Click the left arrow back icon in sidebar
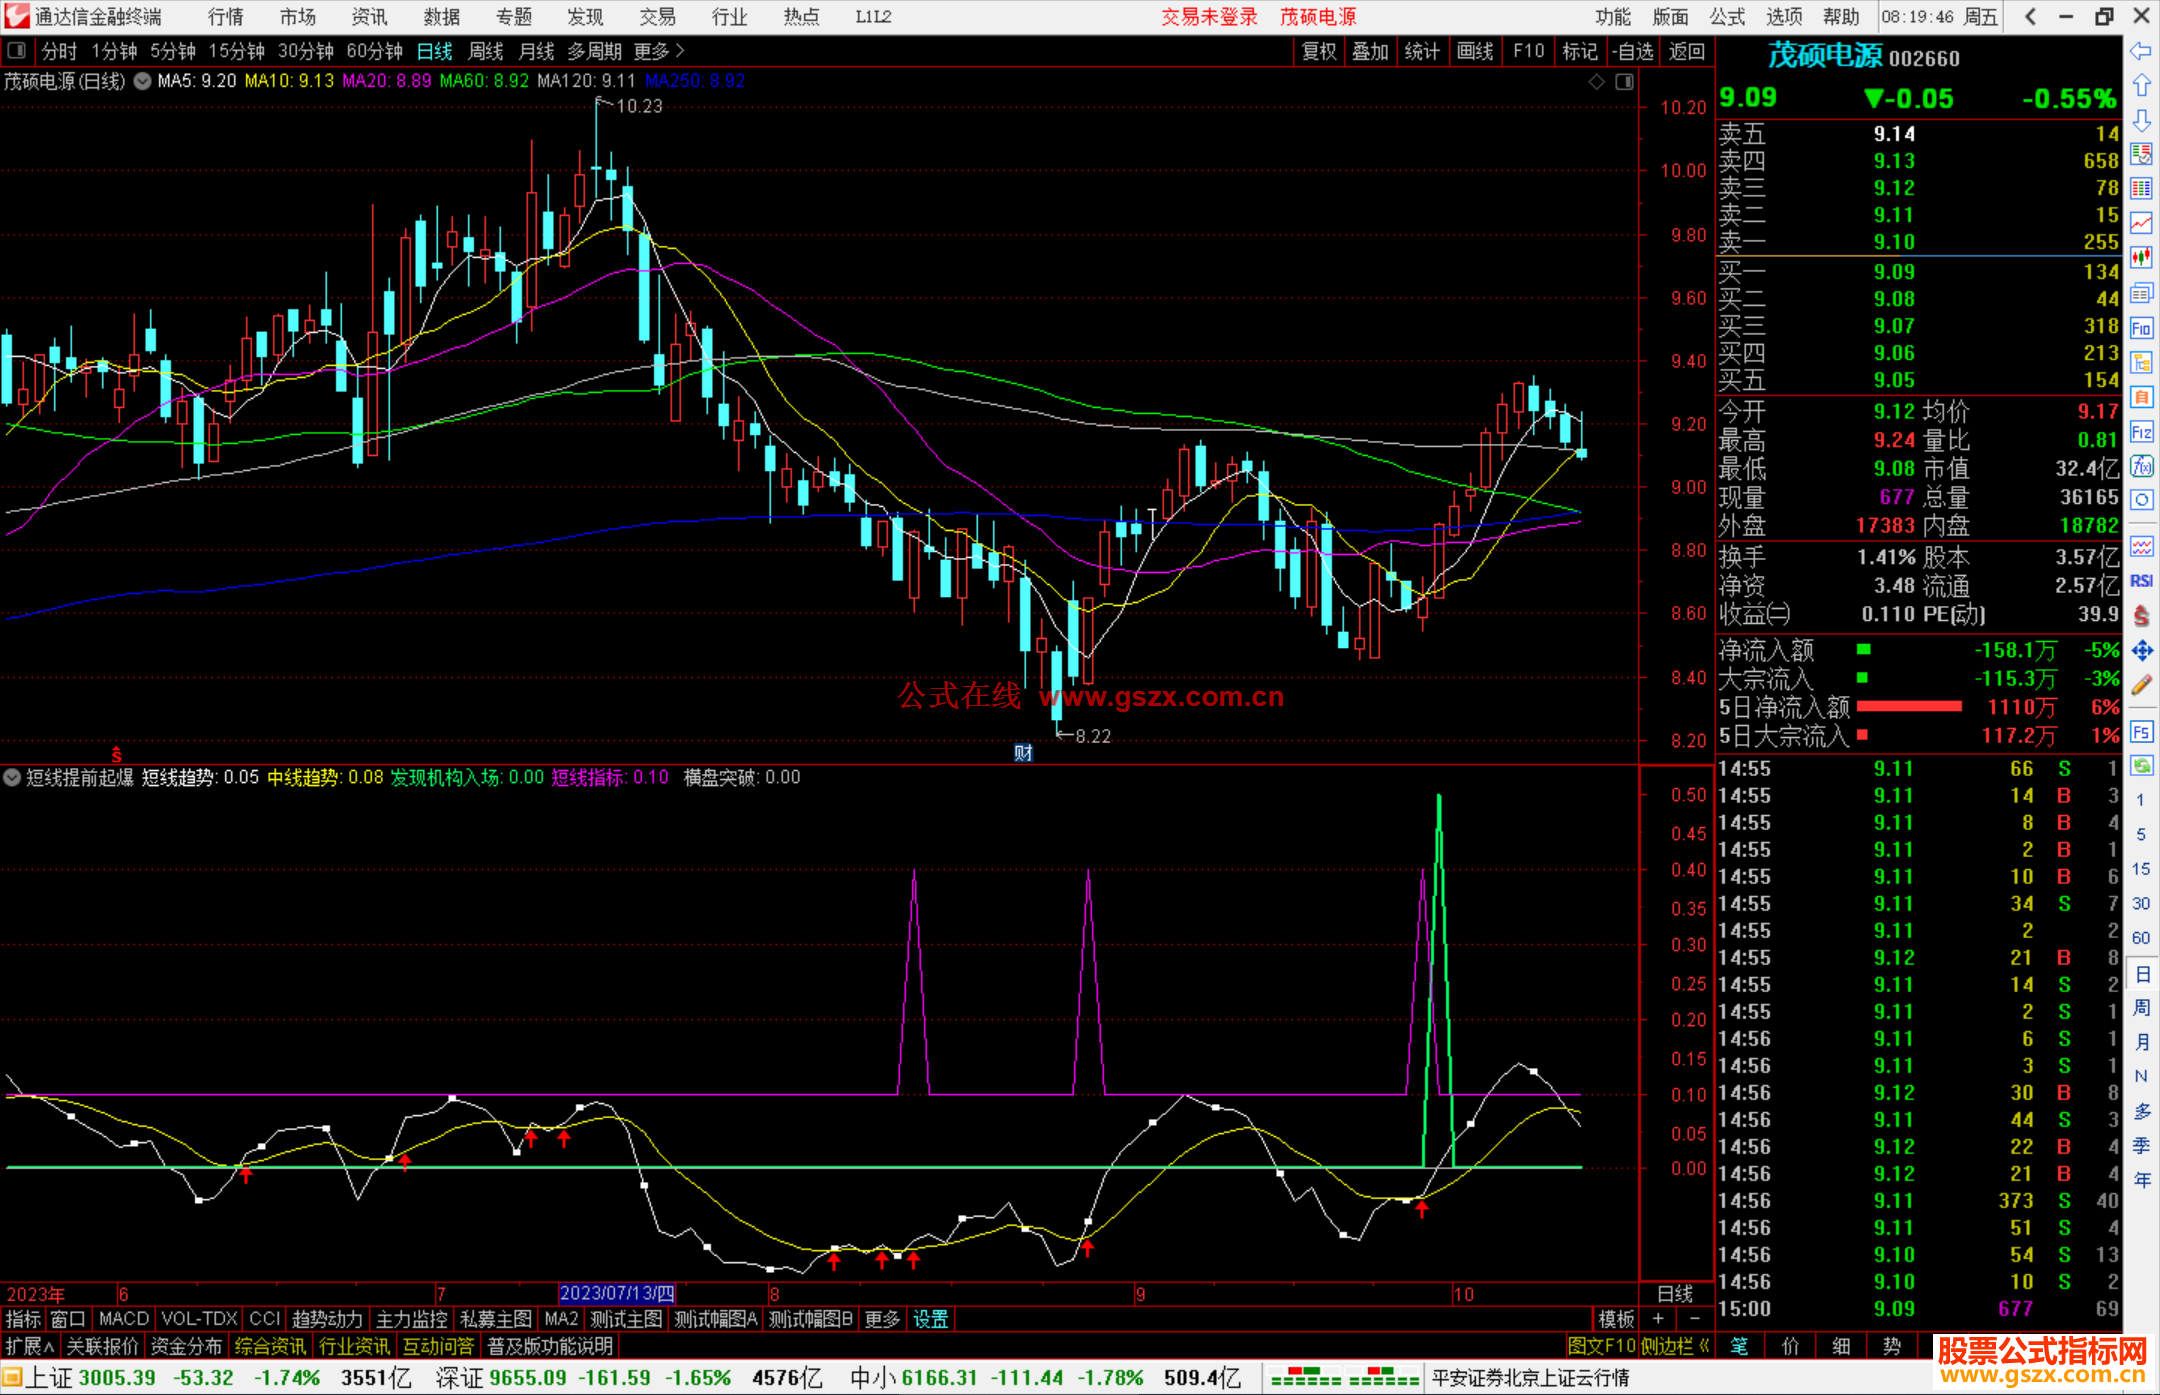 click(2141, 51)
